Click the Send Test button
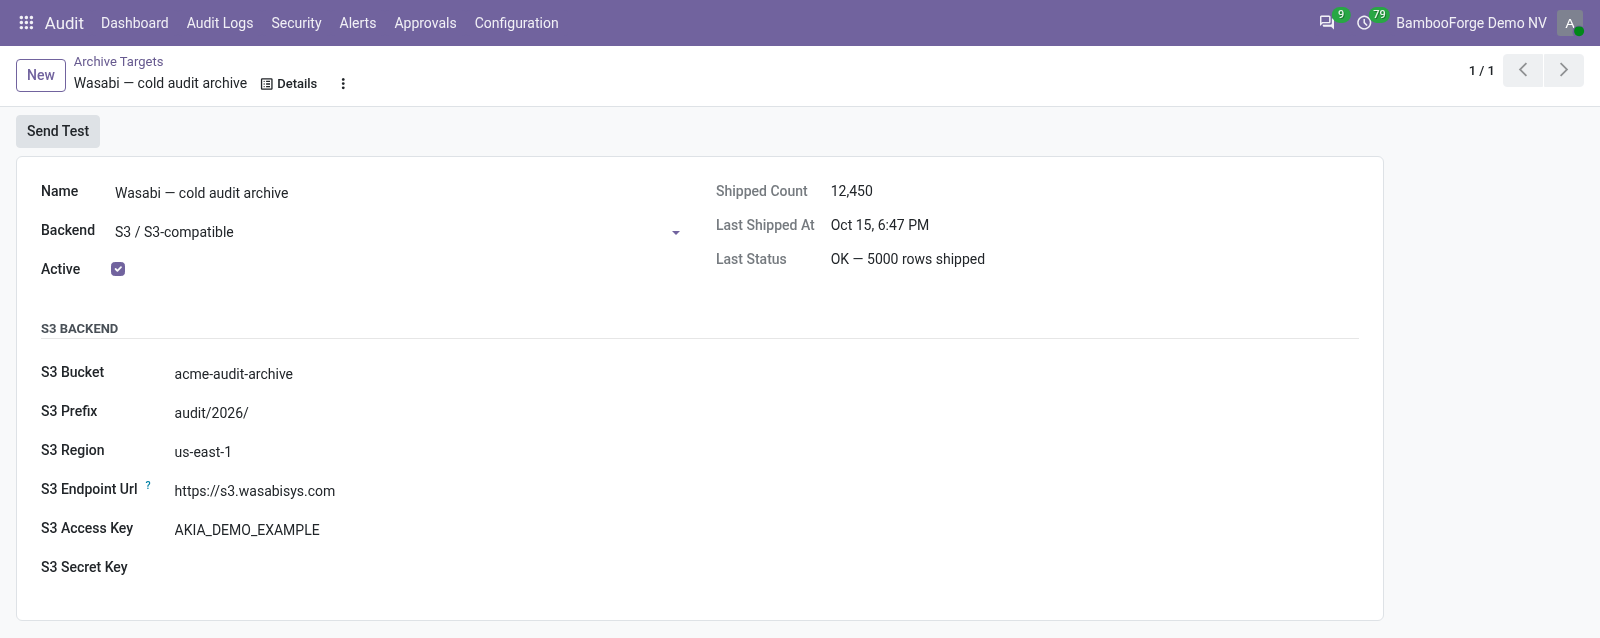1600x638 pixels. [x=58, y=131]
